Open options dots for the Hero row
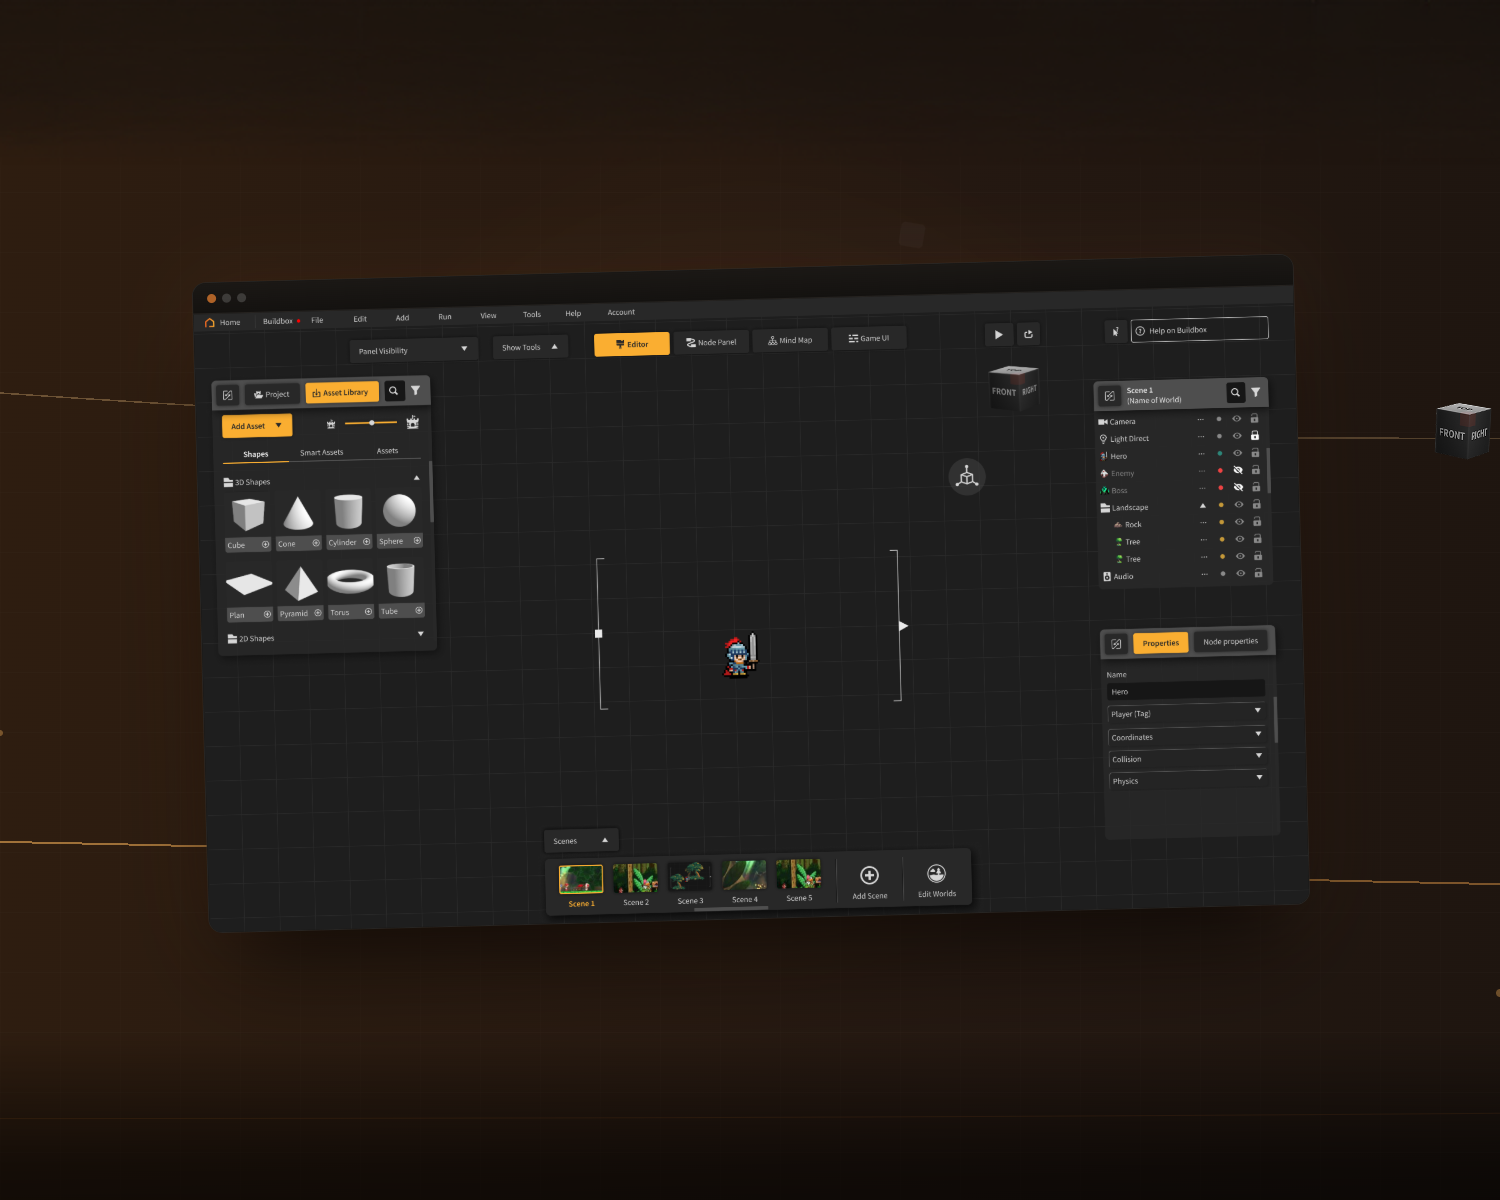 click(x=1201, y=454)
